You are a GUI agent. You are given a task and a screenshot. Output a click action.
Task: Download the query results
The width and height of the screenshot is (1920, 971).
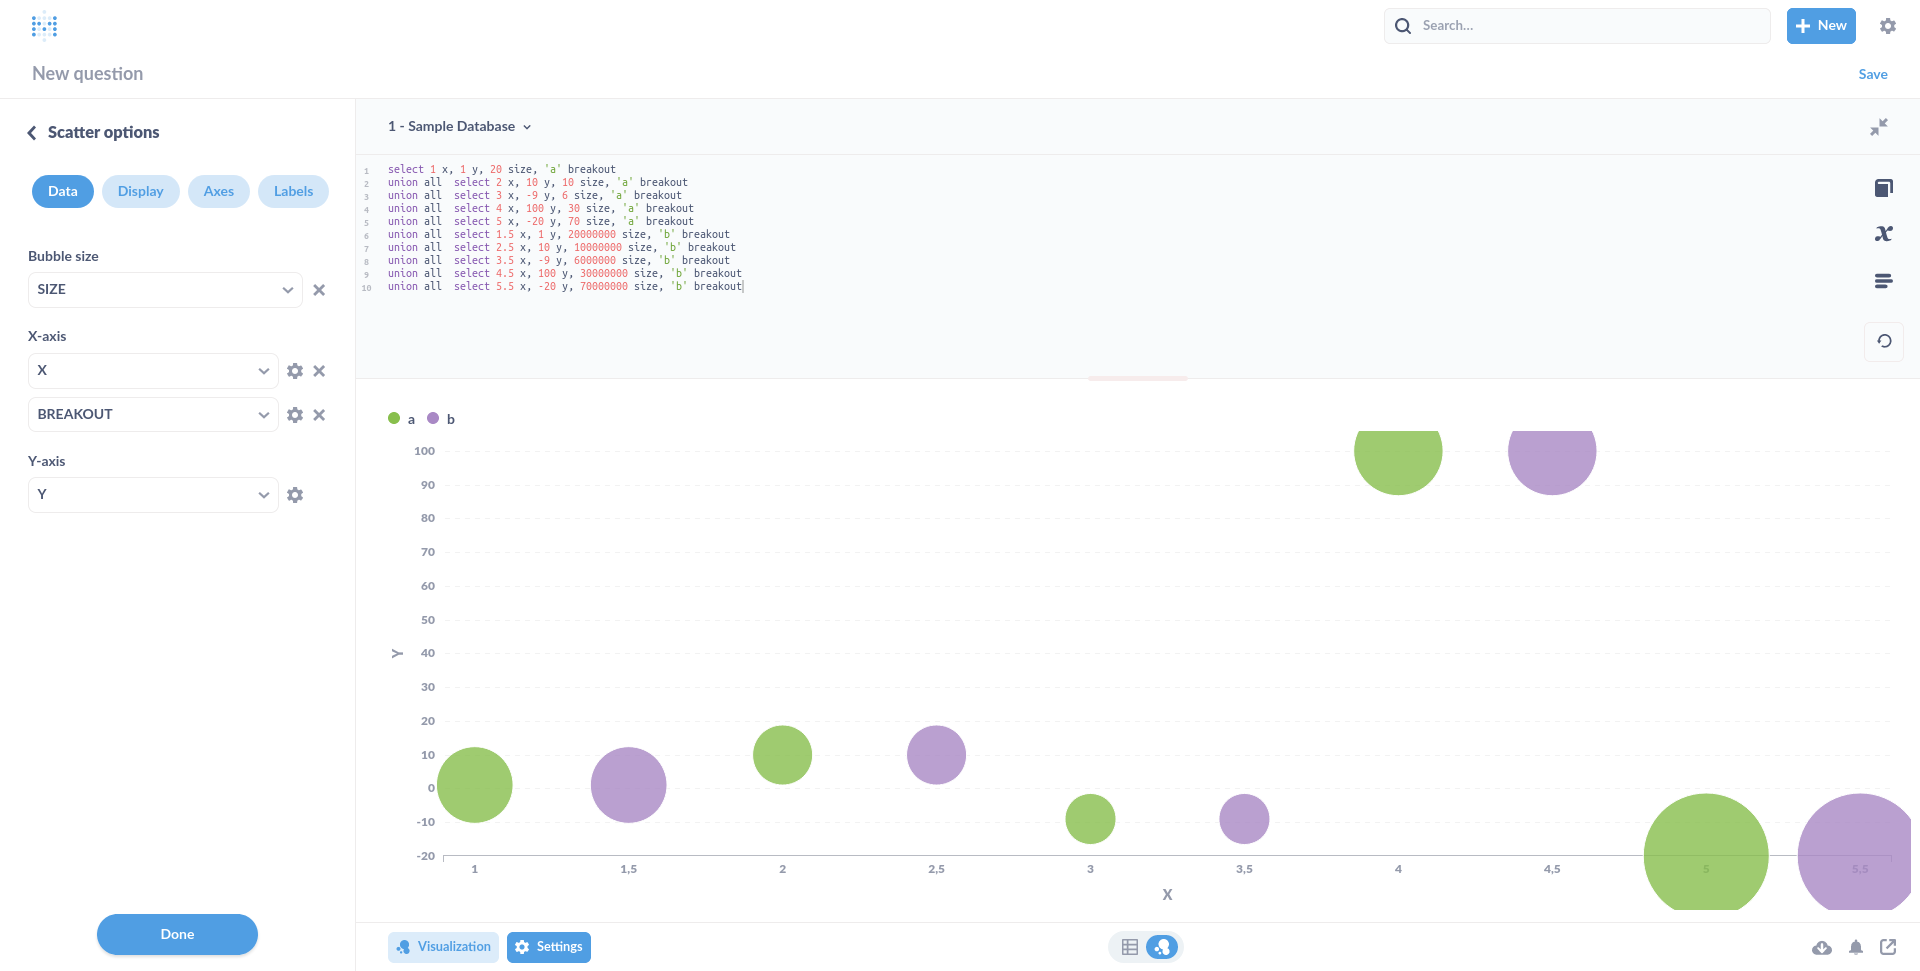(x=1823, y=947)
